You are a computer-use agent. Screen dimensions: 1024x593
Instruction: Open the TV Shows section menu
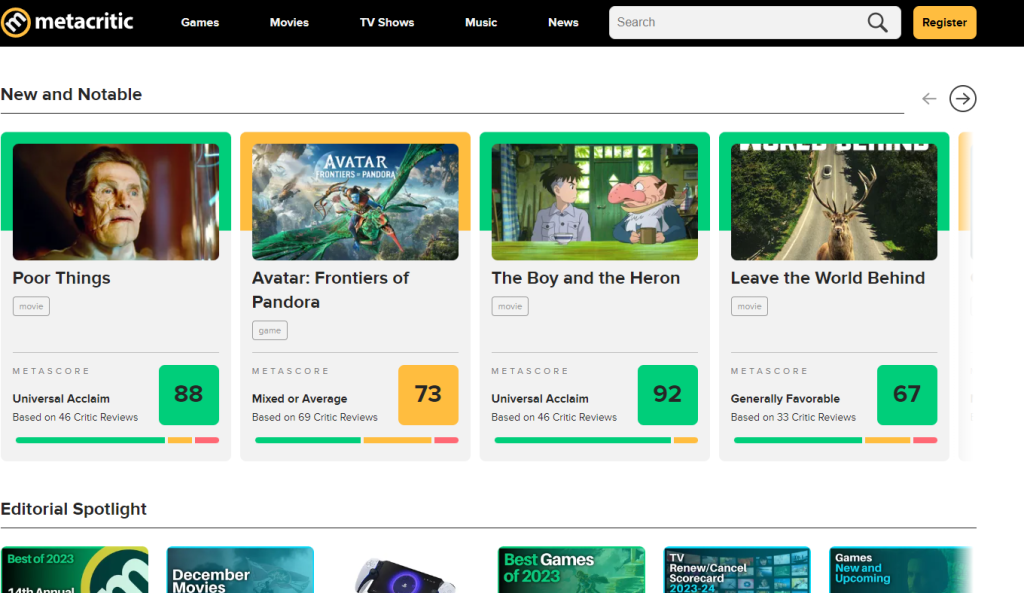(x=386, y=22)
